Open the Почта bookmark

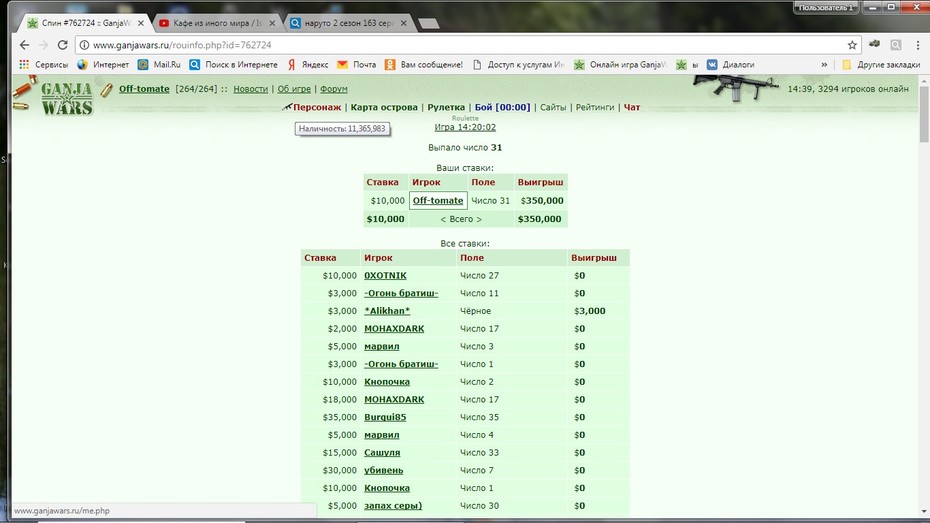point(356,65)
